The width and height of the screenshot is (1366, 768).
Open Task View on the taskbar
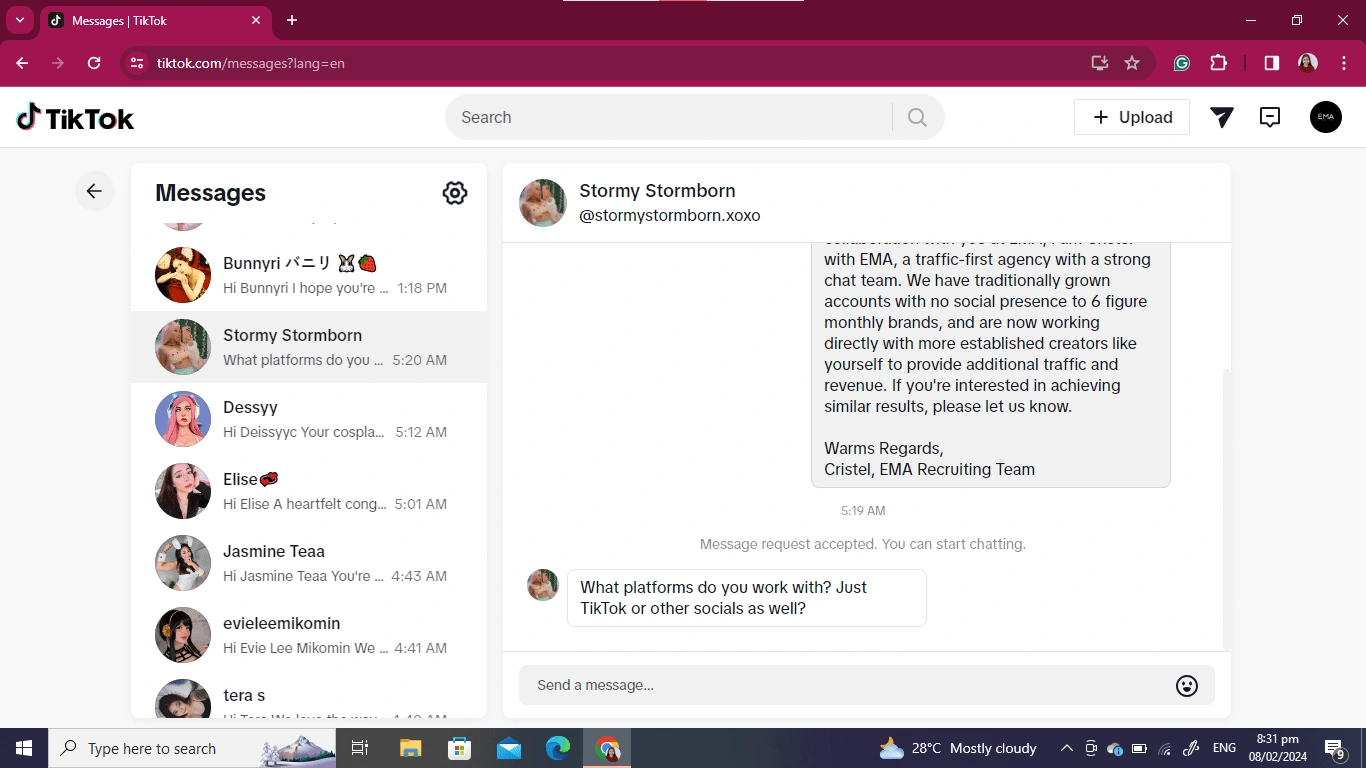click(361, 748)
